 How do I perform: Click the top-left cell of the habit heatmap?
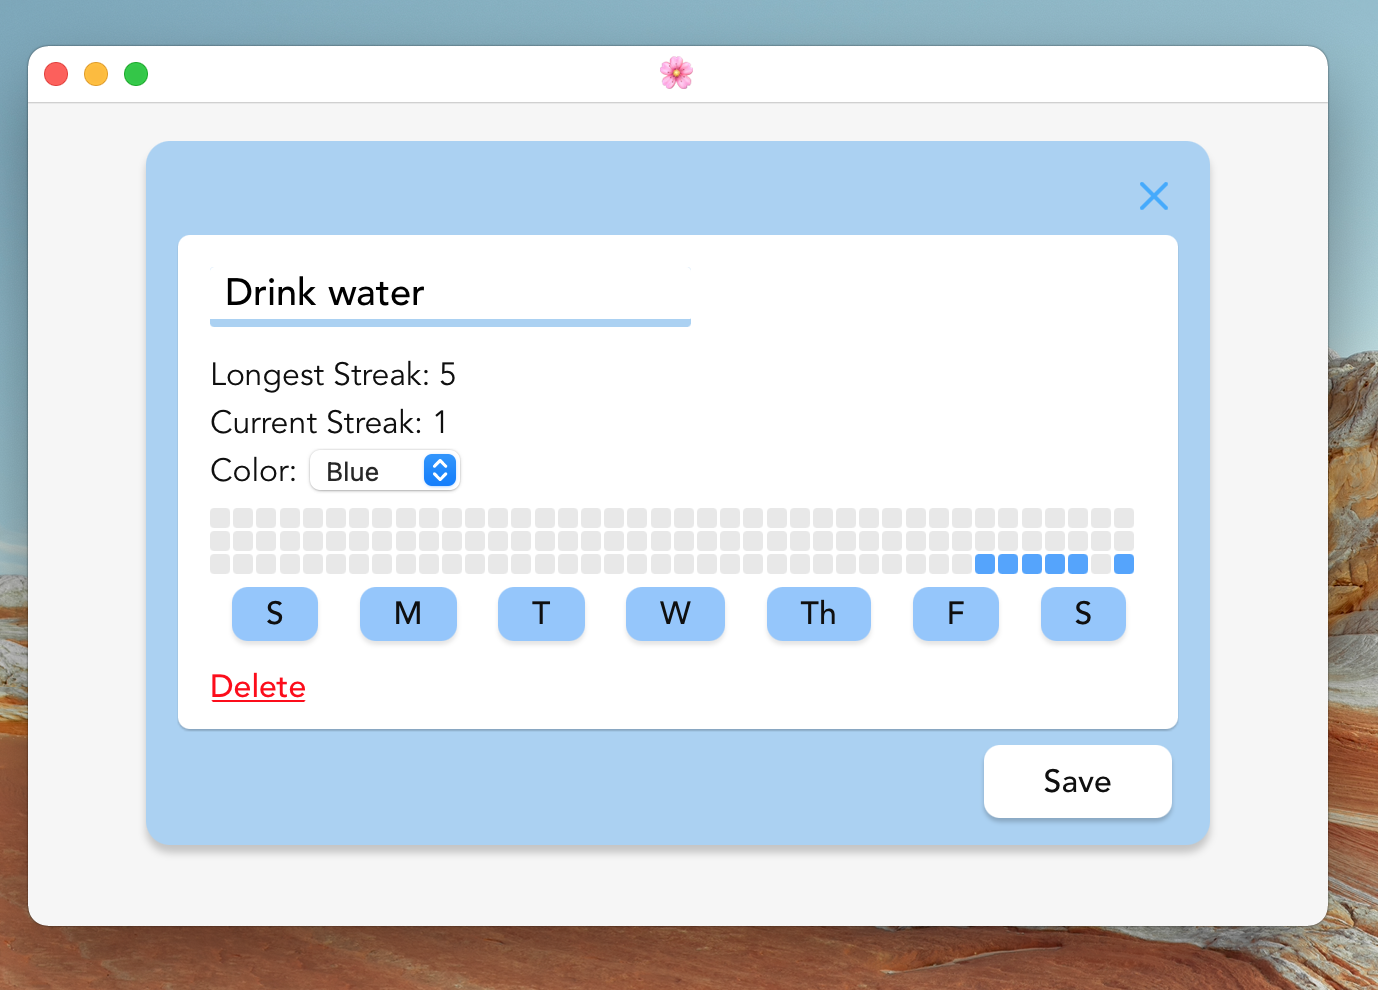[221, 517]
